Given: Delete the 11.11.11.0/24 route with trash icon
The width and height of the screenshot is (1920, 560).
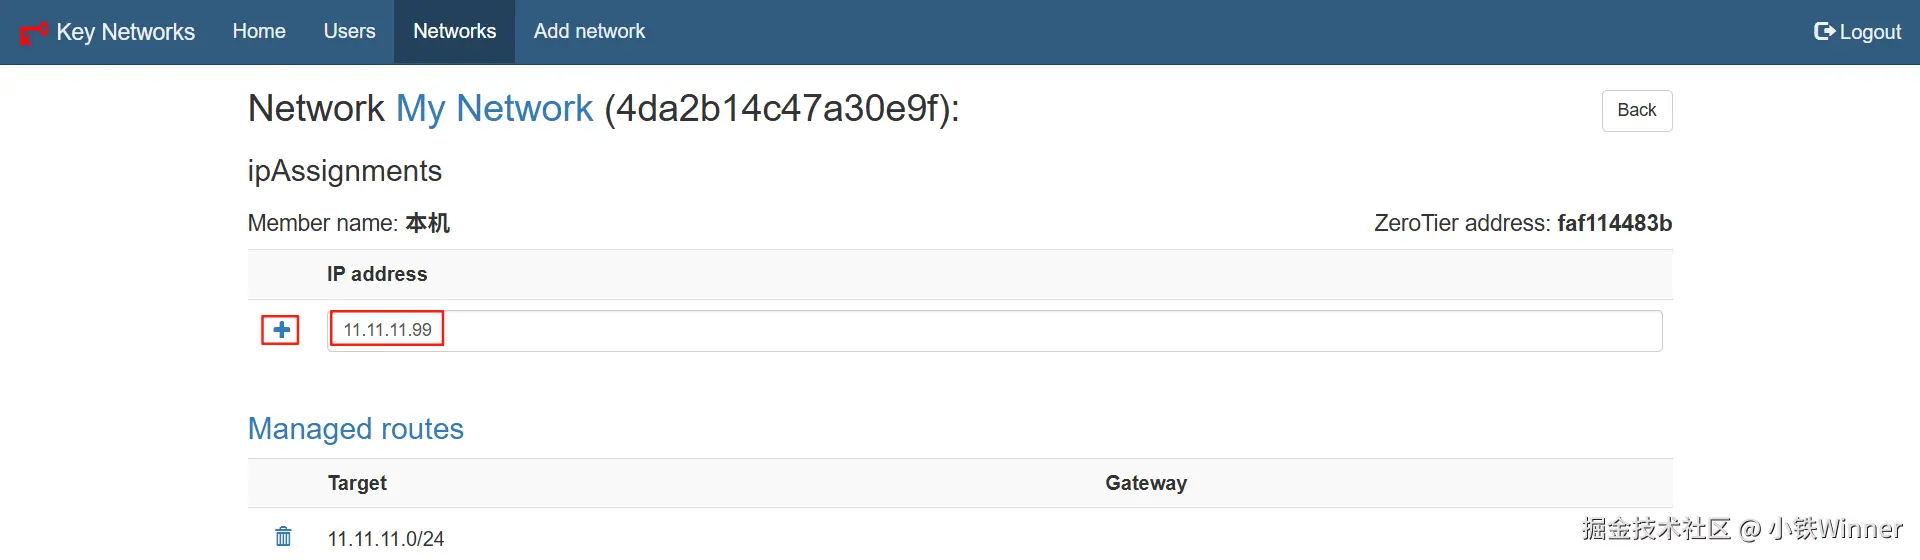Looking at the screenshot, I should click(284, 537).
